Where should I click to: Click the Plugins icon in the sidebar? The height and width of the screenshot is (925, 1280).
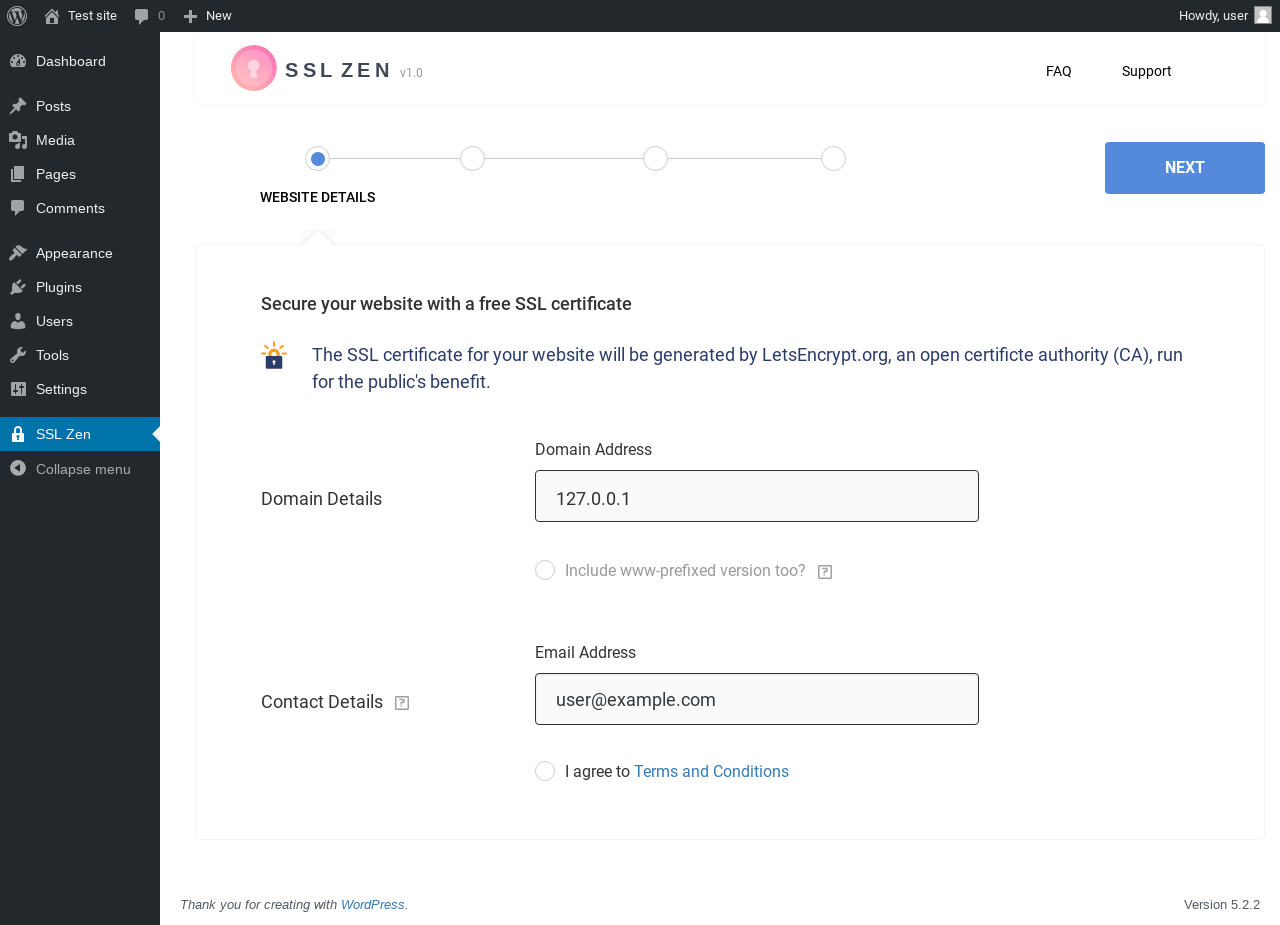(17, 287)
